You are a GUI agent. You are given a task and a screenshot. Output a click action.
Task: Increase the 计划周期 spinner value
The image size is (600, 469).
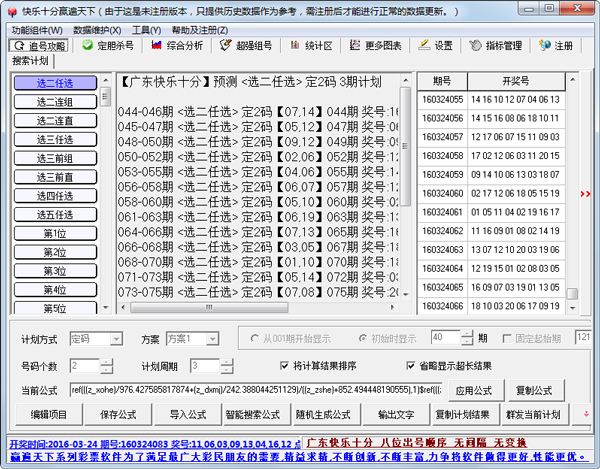coord(227,362)
